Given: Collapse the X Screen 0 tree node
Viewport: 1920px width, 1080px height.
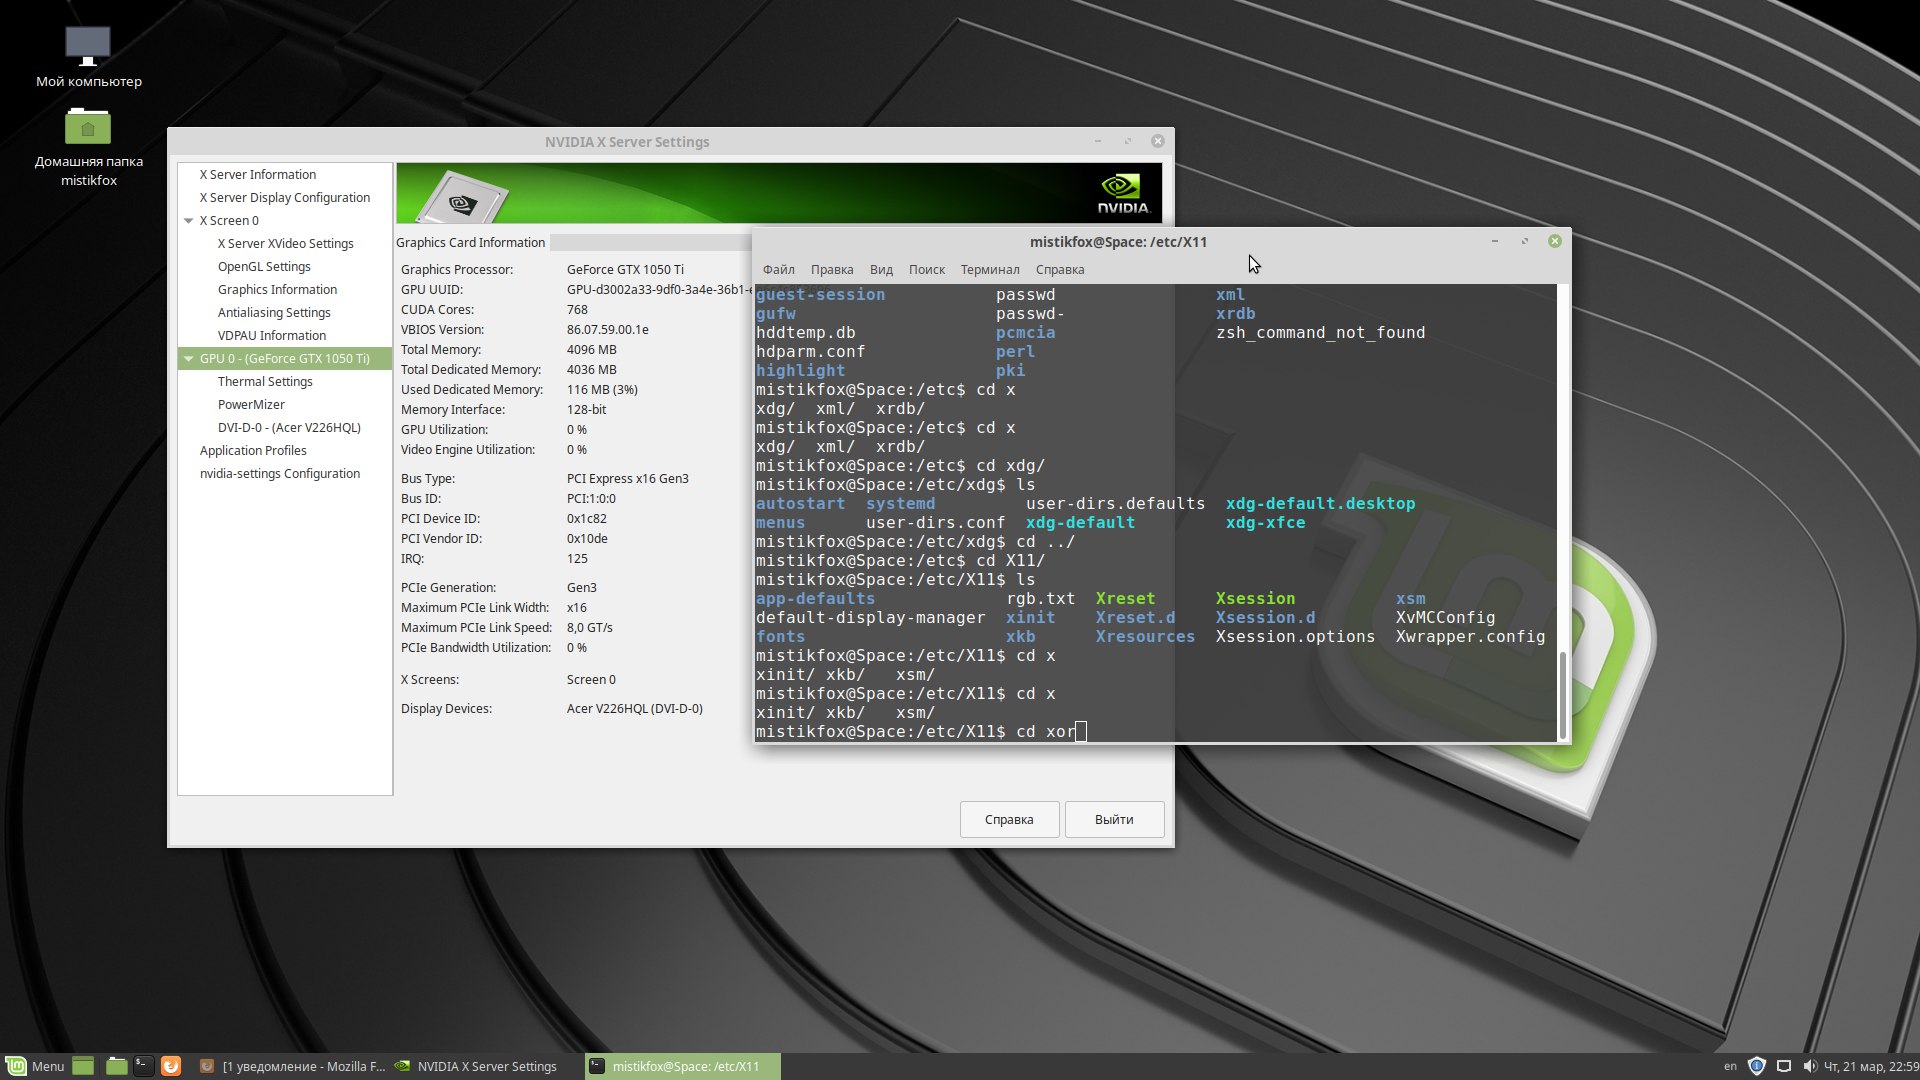Looking at the screenshot, I should [188, 220].
